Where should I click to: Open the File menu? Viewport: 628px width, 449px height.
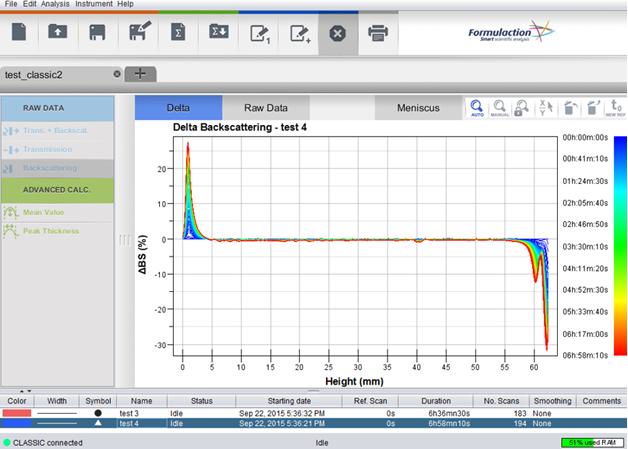[x=11, y=4]
